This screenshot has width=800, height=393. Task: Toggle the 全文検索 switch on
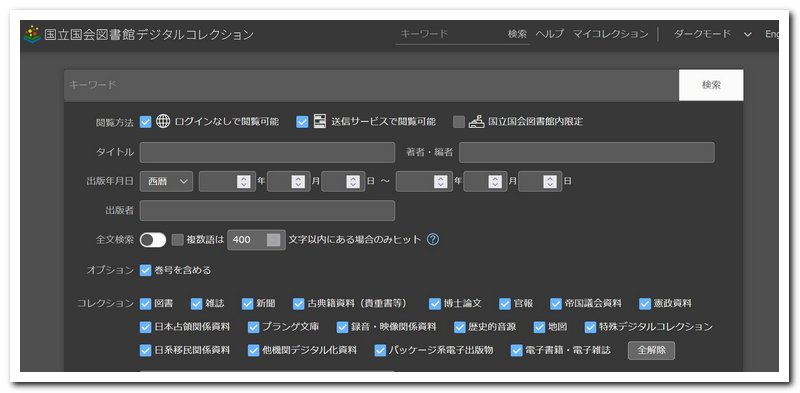point(153,240)
